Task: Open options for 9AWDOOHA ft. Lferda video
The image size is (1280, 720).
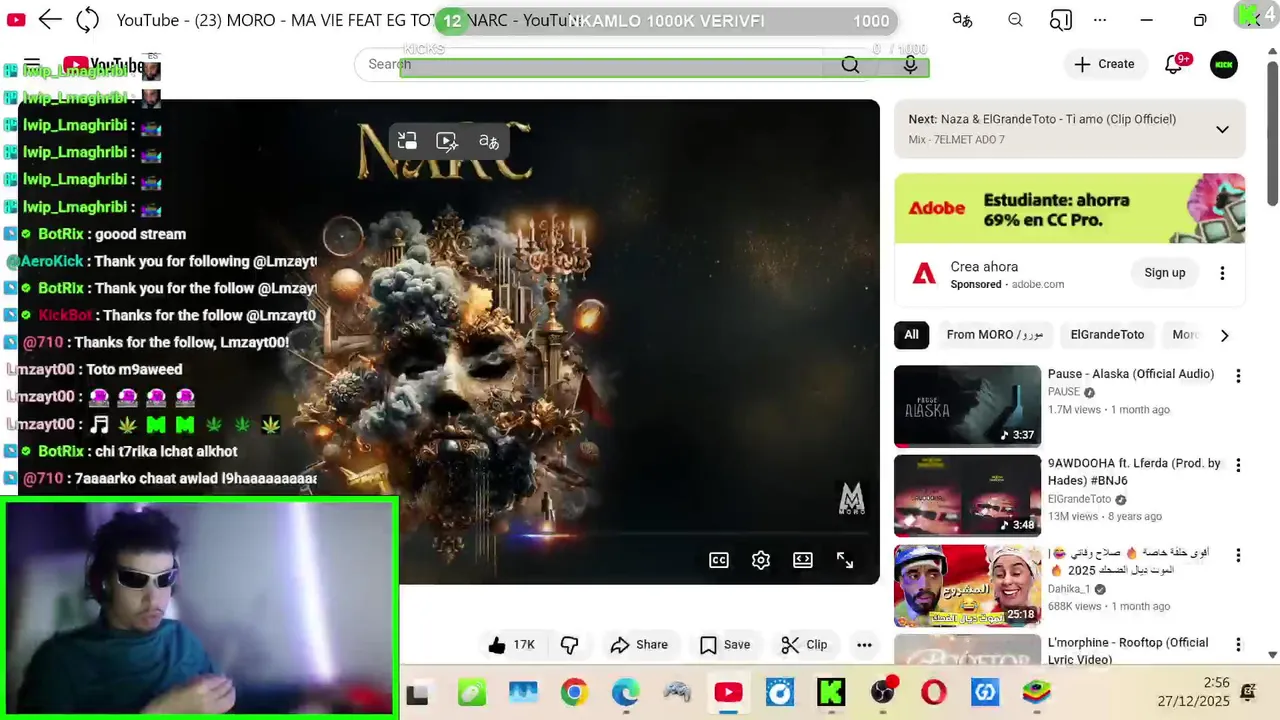Action: (x=1238, y=466)
